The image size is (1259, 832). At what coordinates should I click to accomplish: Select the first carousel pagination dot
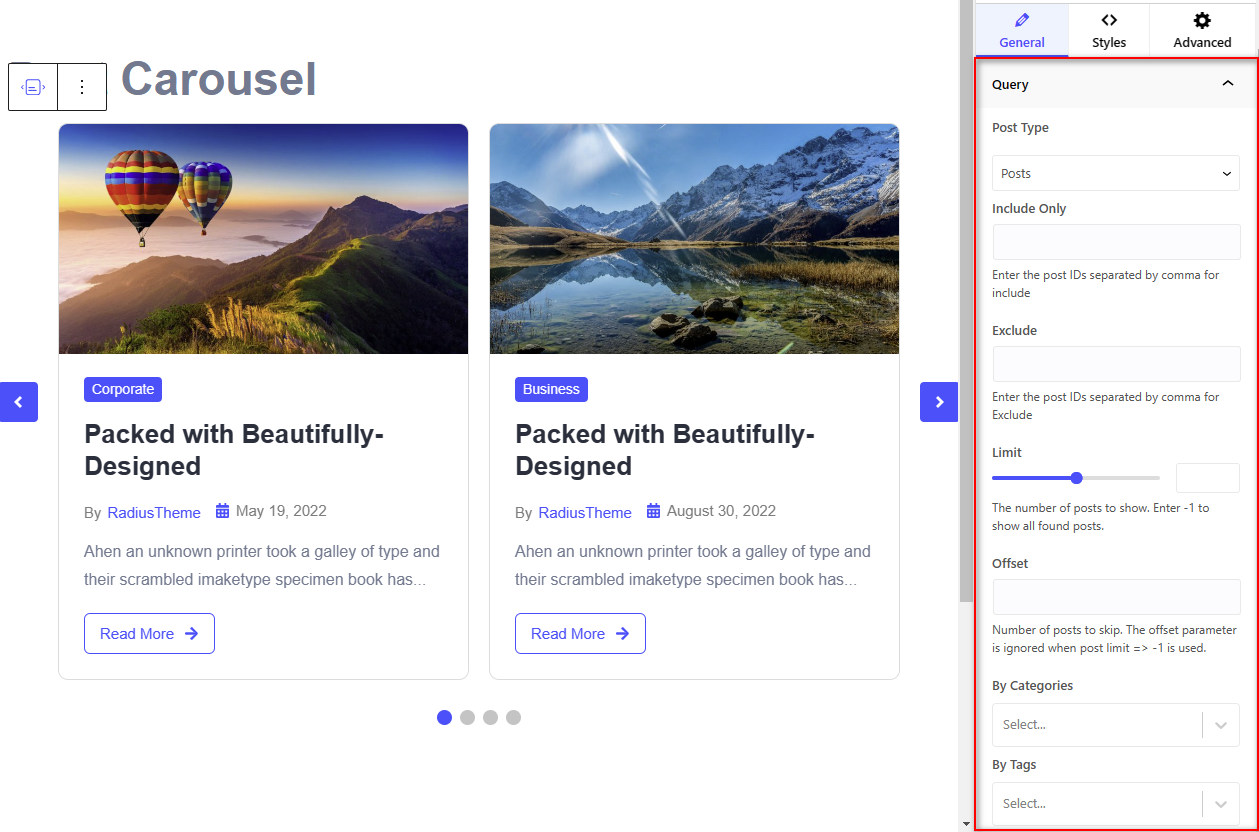pos(445,717)
